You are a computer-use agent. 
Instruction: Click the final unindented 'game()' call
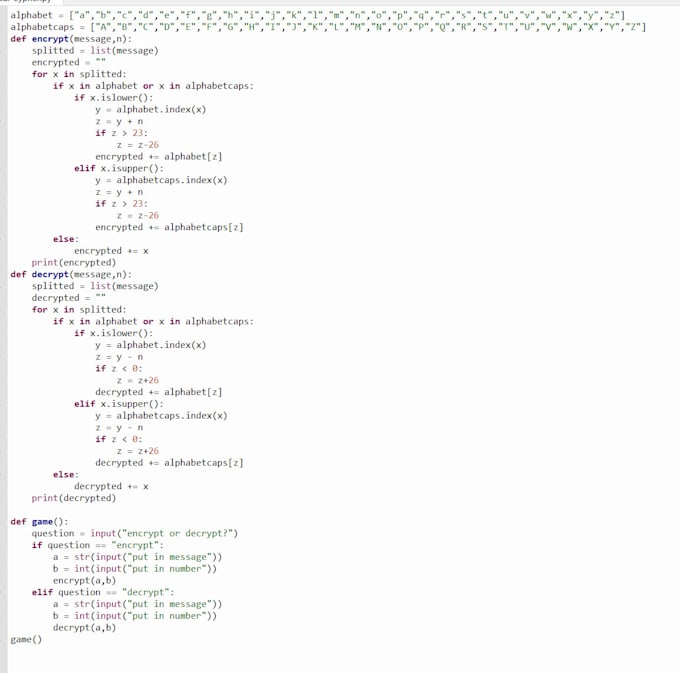[26, 640]
